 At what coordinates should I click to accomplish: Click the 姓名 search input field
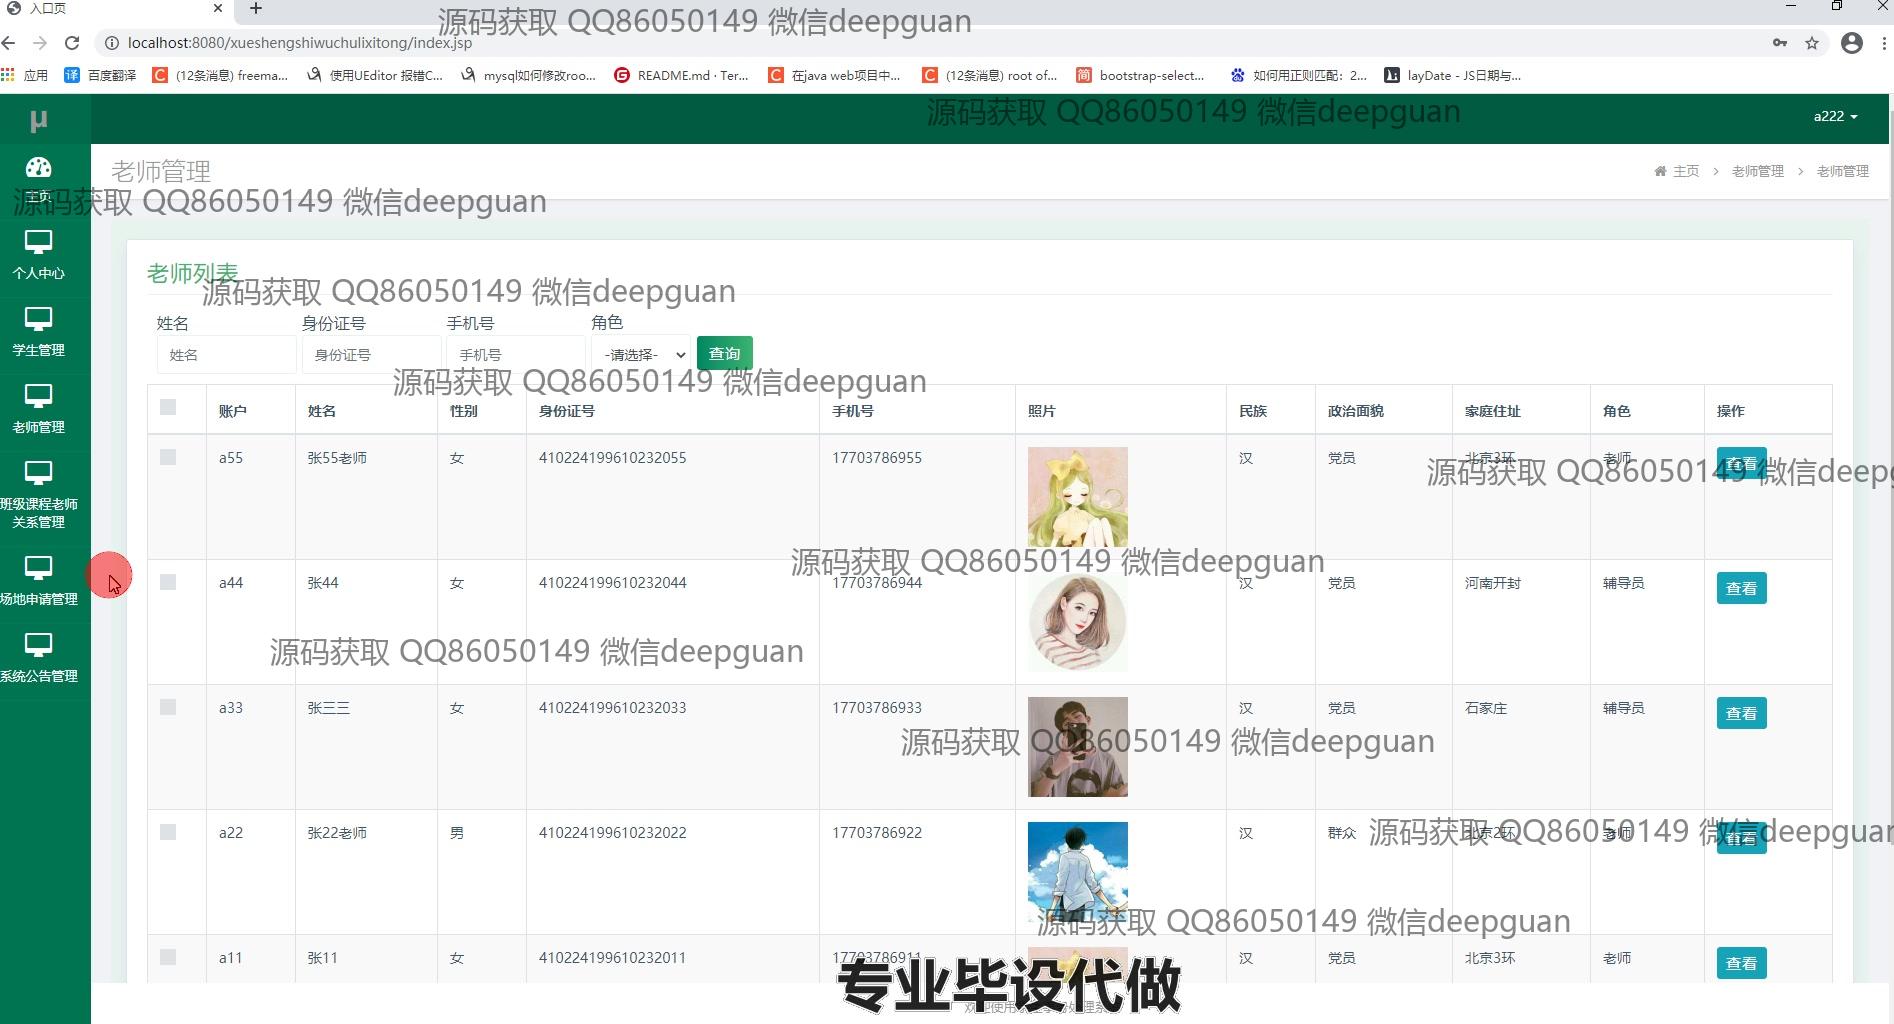click(x=226, y=354)
